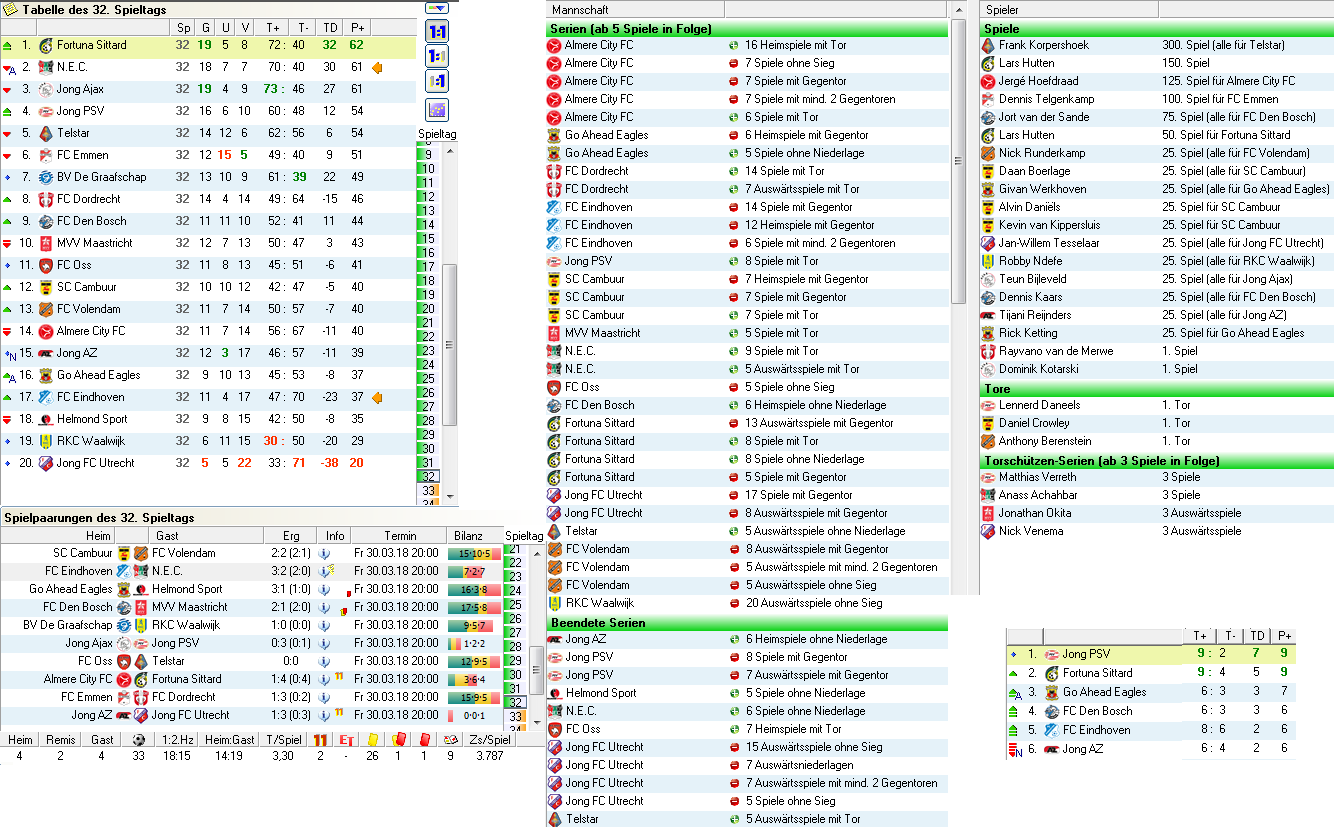Open info icon for Jong Ajax vs Jong PSV

(324, 643)
